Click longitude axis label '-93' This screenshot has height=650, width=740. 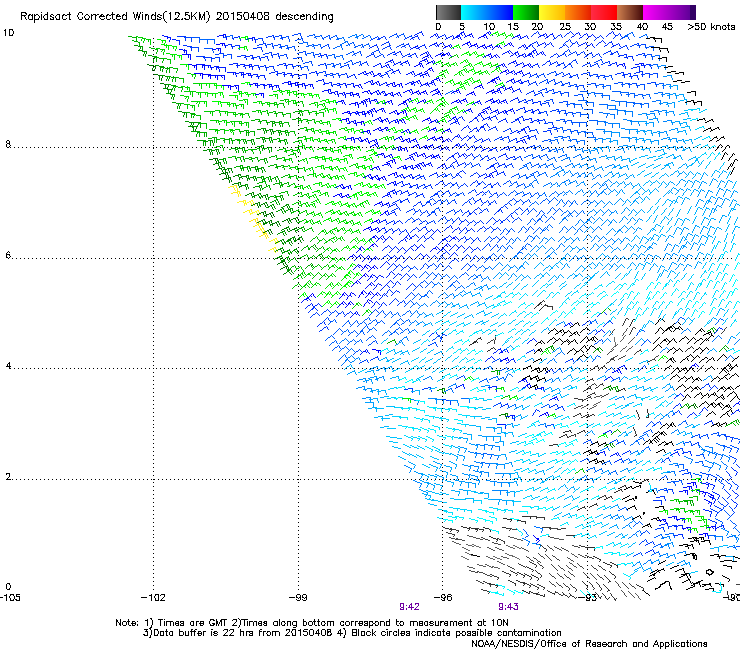(588, 598)
